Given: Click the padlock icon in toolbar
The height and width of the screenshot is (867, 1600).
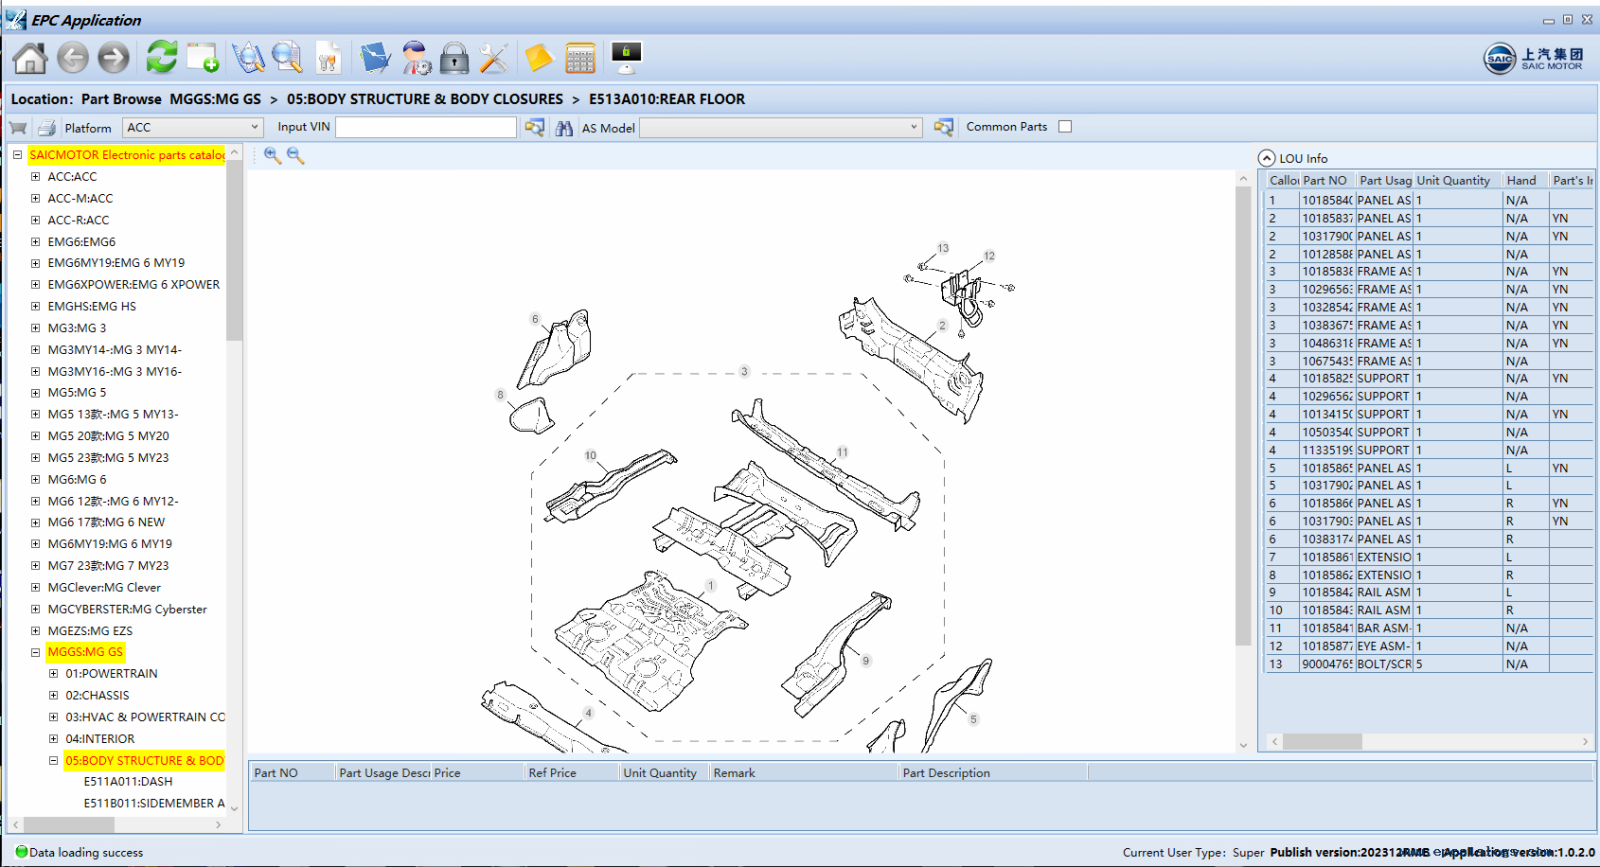Looking at the screenshot, I should 454,59.
